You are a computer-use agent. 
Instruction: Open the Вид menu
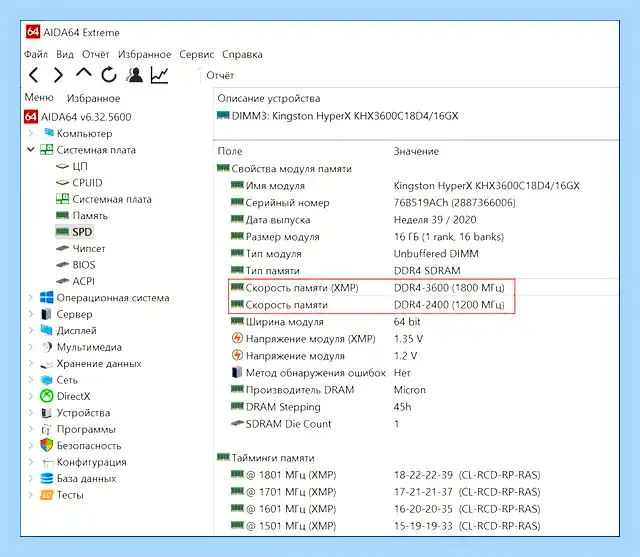click(65, 54)
